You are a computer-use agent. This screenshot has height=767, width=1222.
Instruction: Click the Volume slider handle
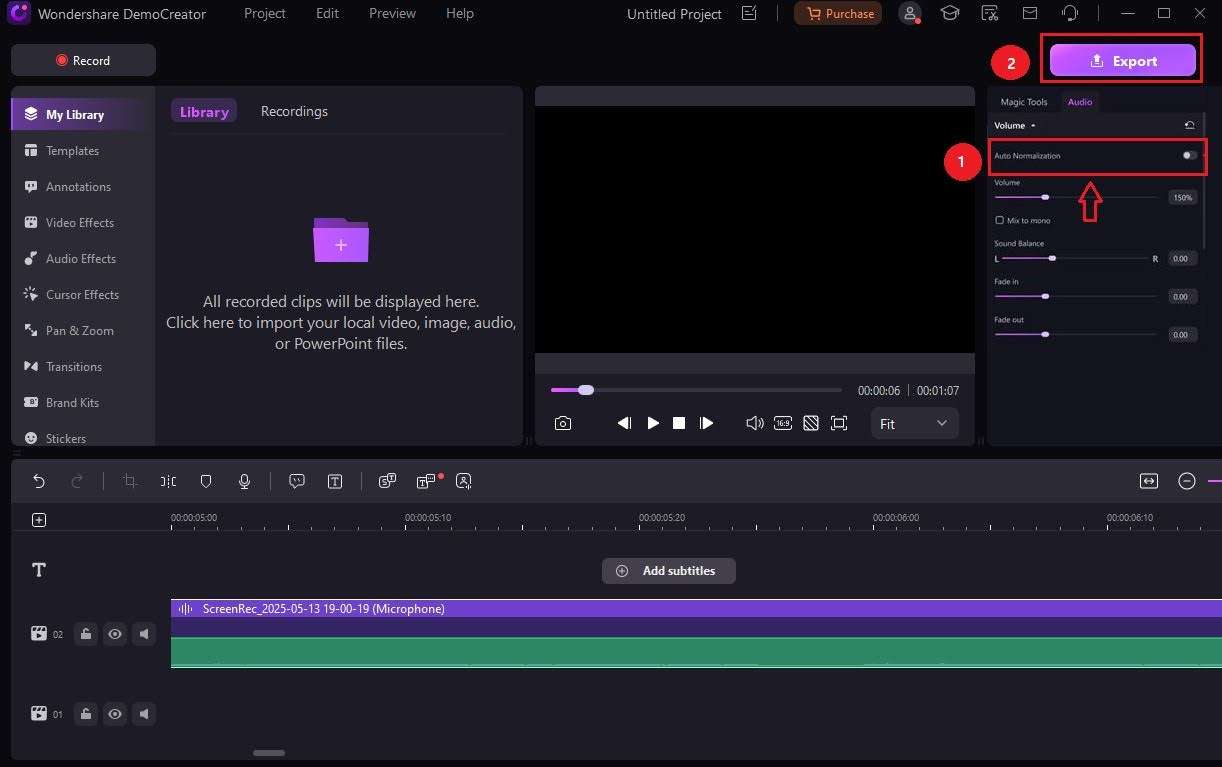[1045, 197]
